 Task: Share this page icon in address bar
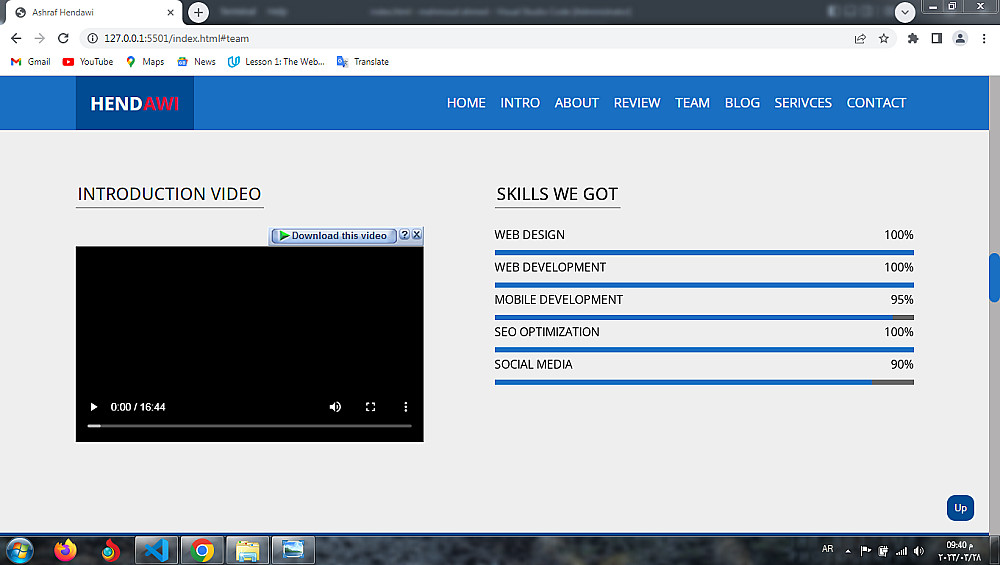[860, 38]
